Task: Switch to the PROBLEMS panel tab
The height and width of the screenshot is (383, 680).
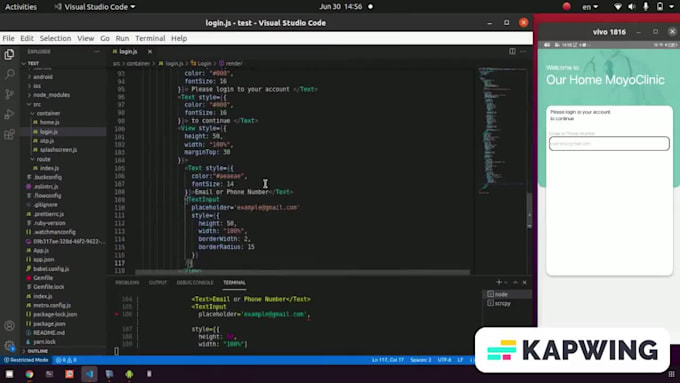Action: (x=127, y=283)
